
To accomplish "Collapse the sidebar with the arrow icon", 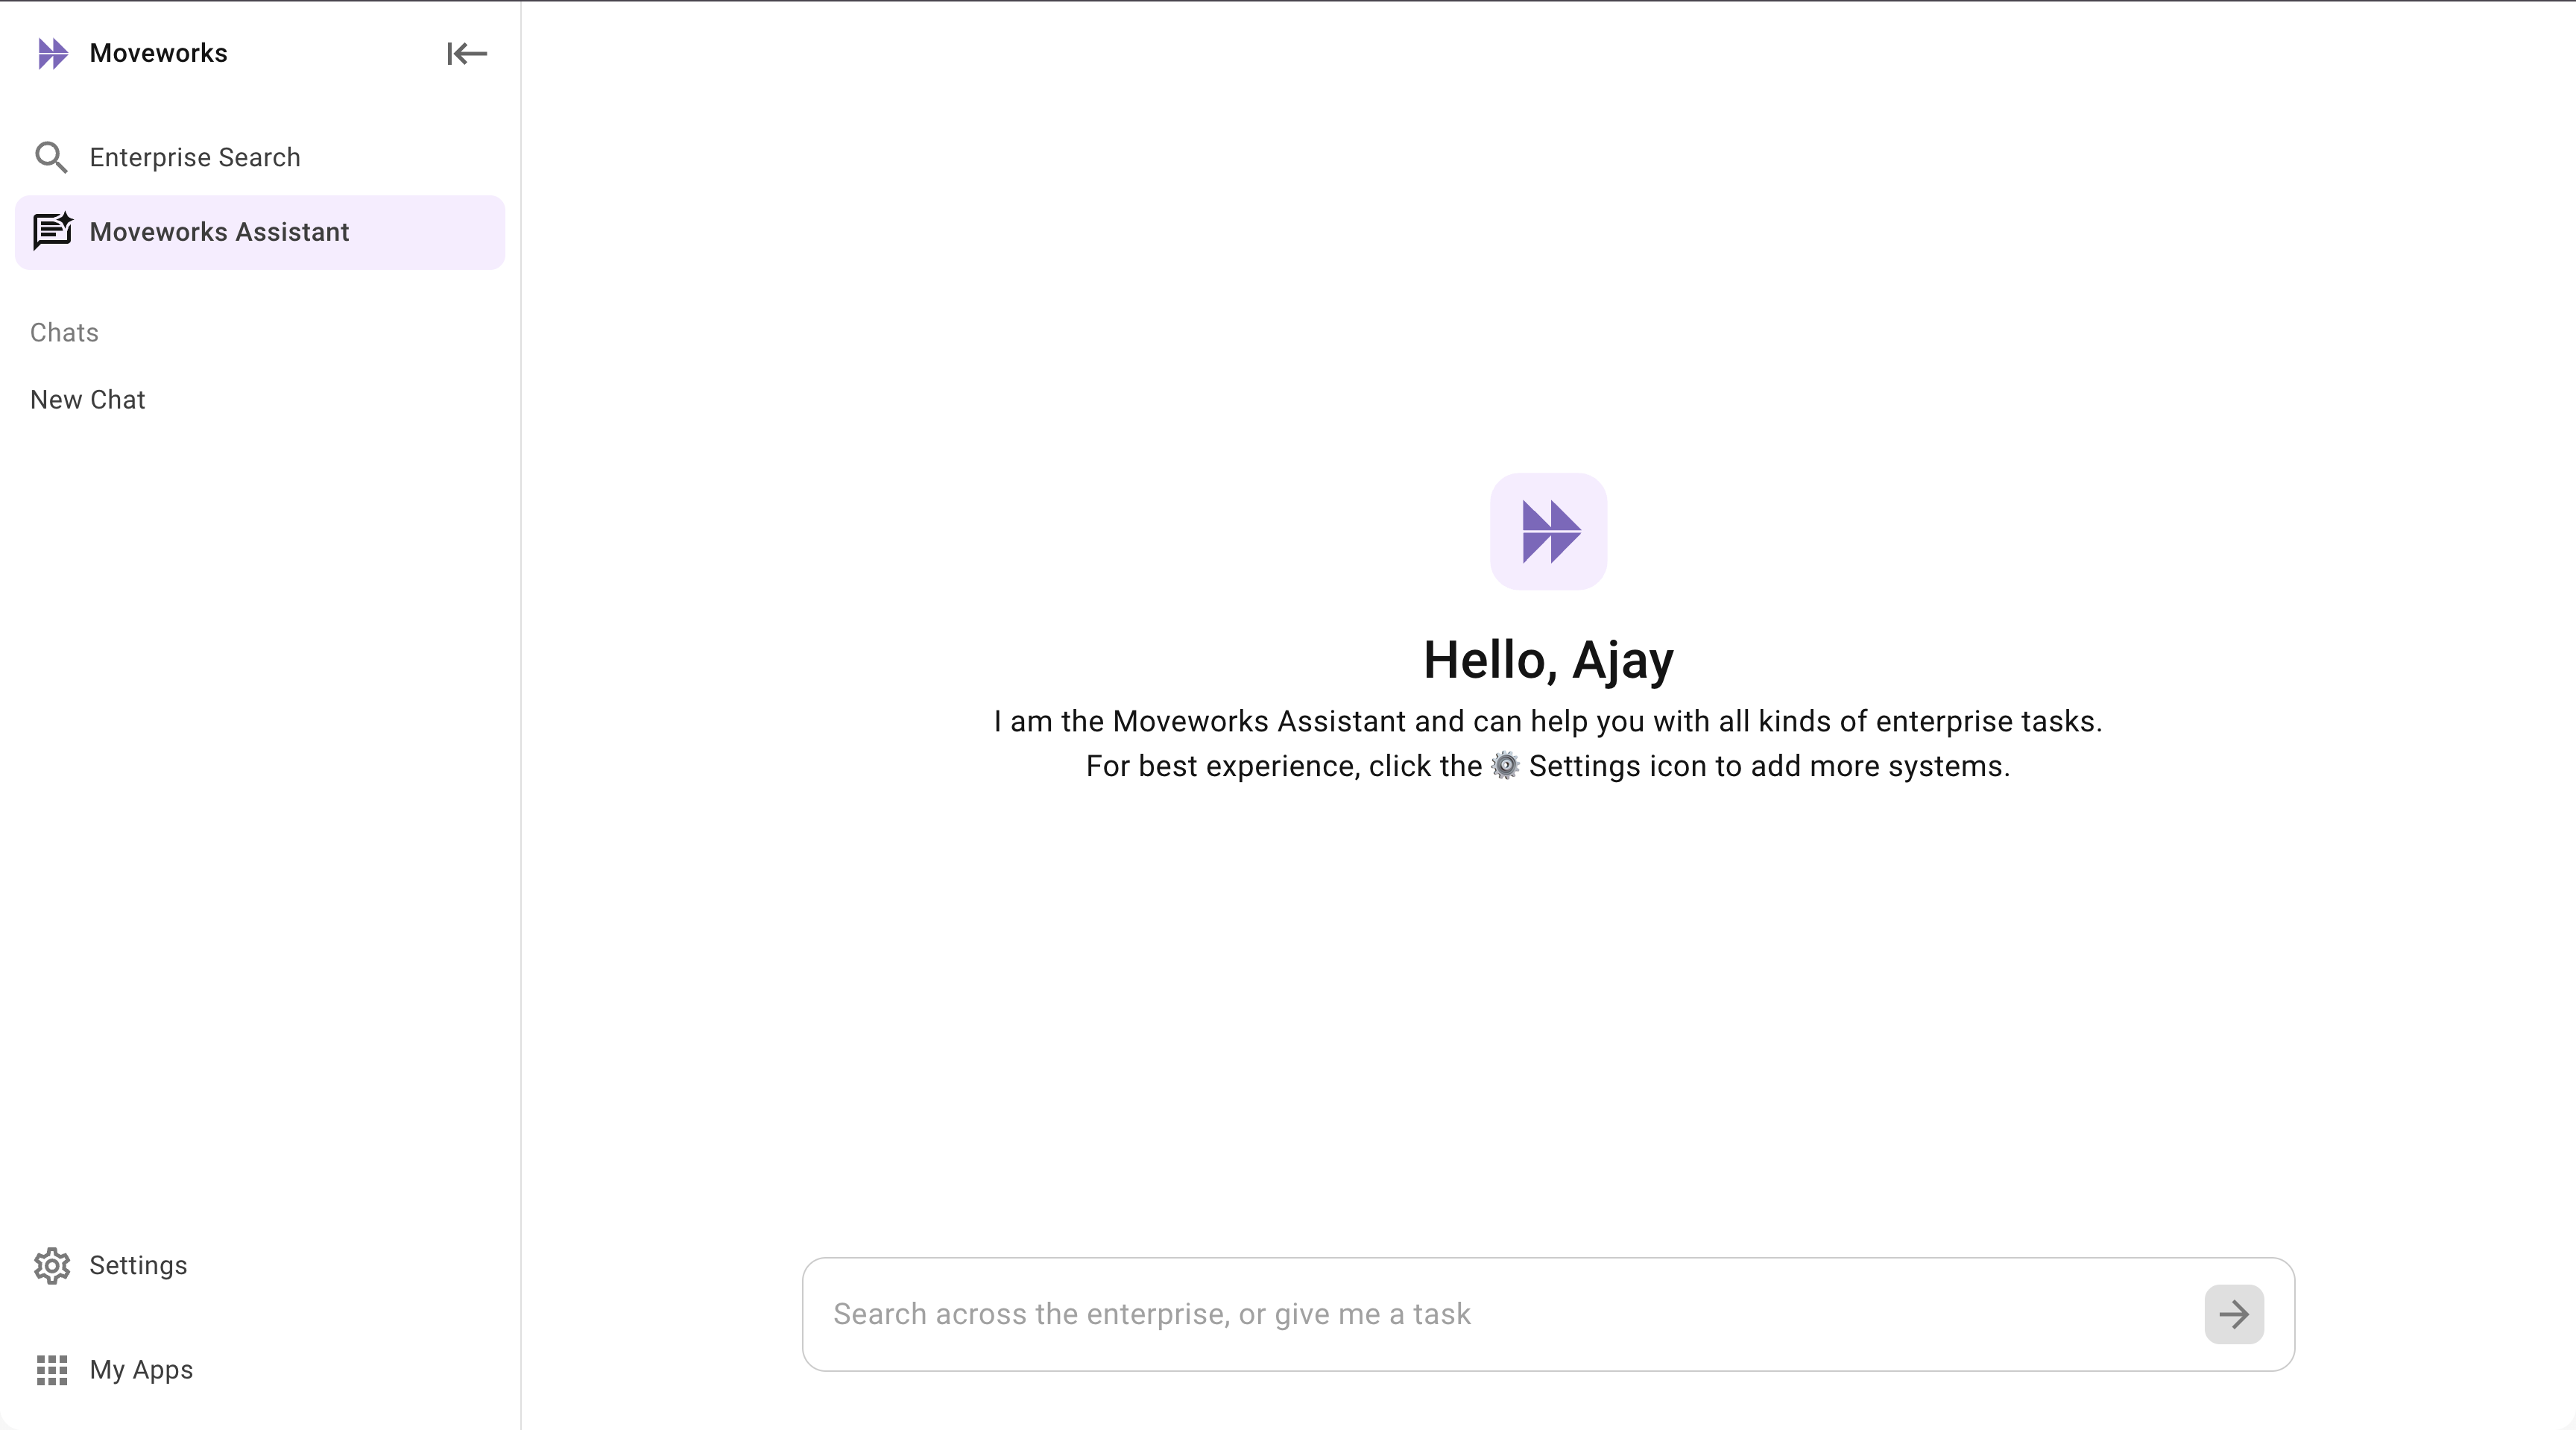I will pos(466,53).
